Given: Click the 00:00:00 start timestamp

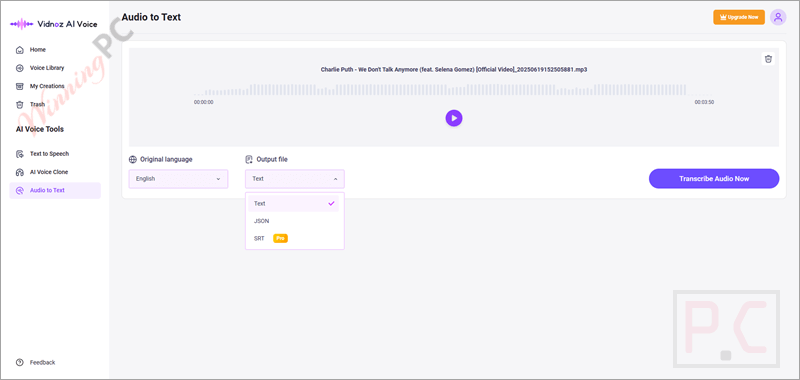Looking at the screenshot, I should (x=204, y=102).
